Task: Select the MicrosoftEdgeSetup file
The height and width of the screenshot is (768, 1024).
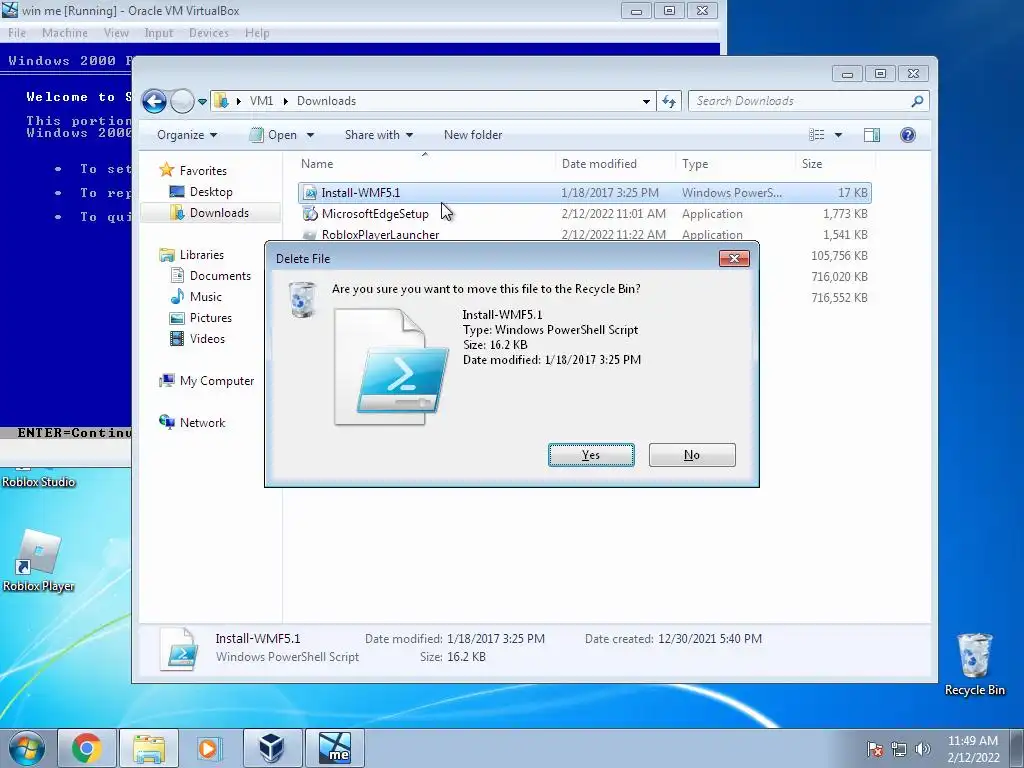Action: 375,214
